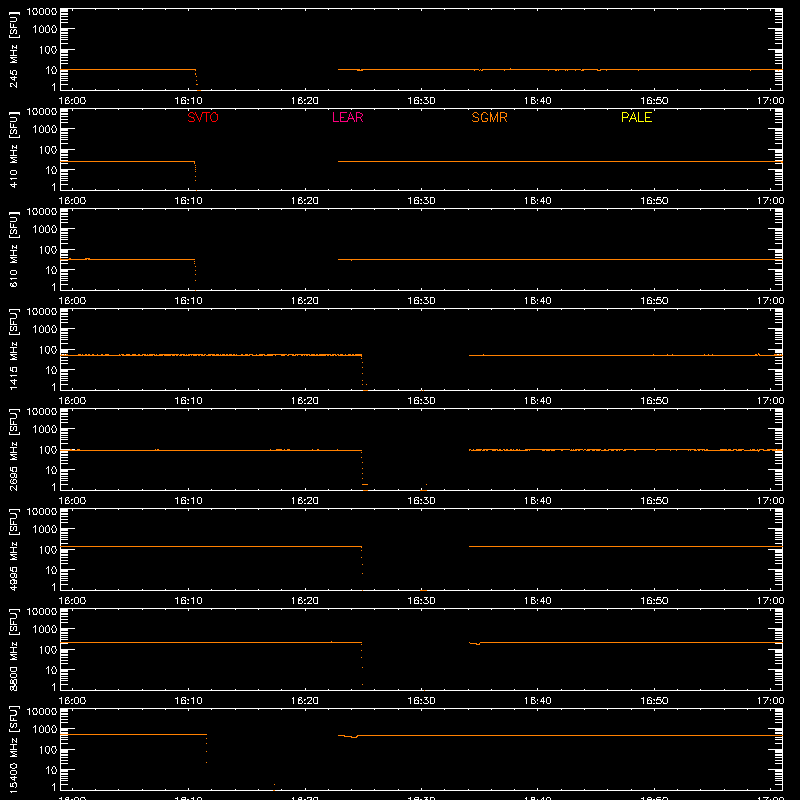Click the 17:00 tick under the 4995 MHz panel
Image resolution: width=800 pixels, height=800 pixels.
(x=770, y=601)
